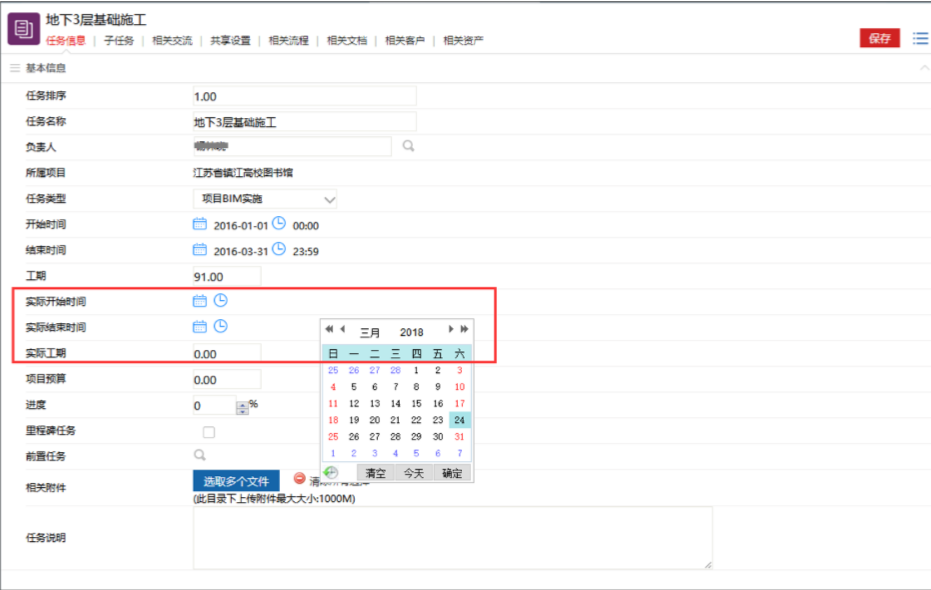The height and width of the screenshot is (590, 931).
Task: Go to previous year in calendar popup
Action: (329, 329)
